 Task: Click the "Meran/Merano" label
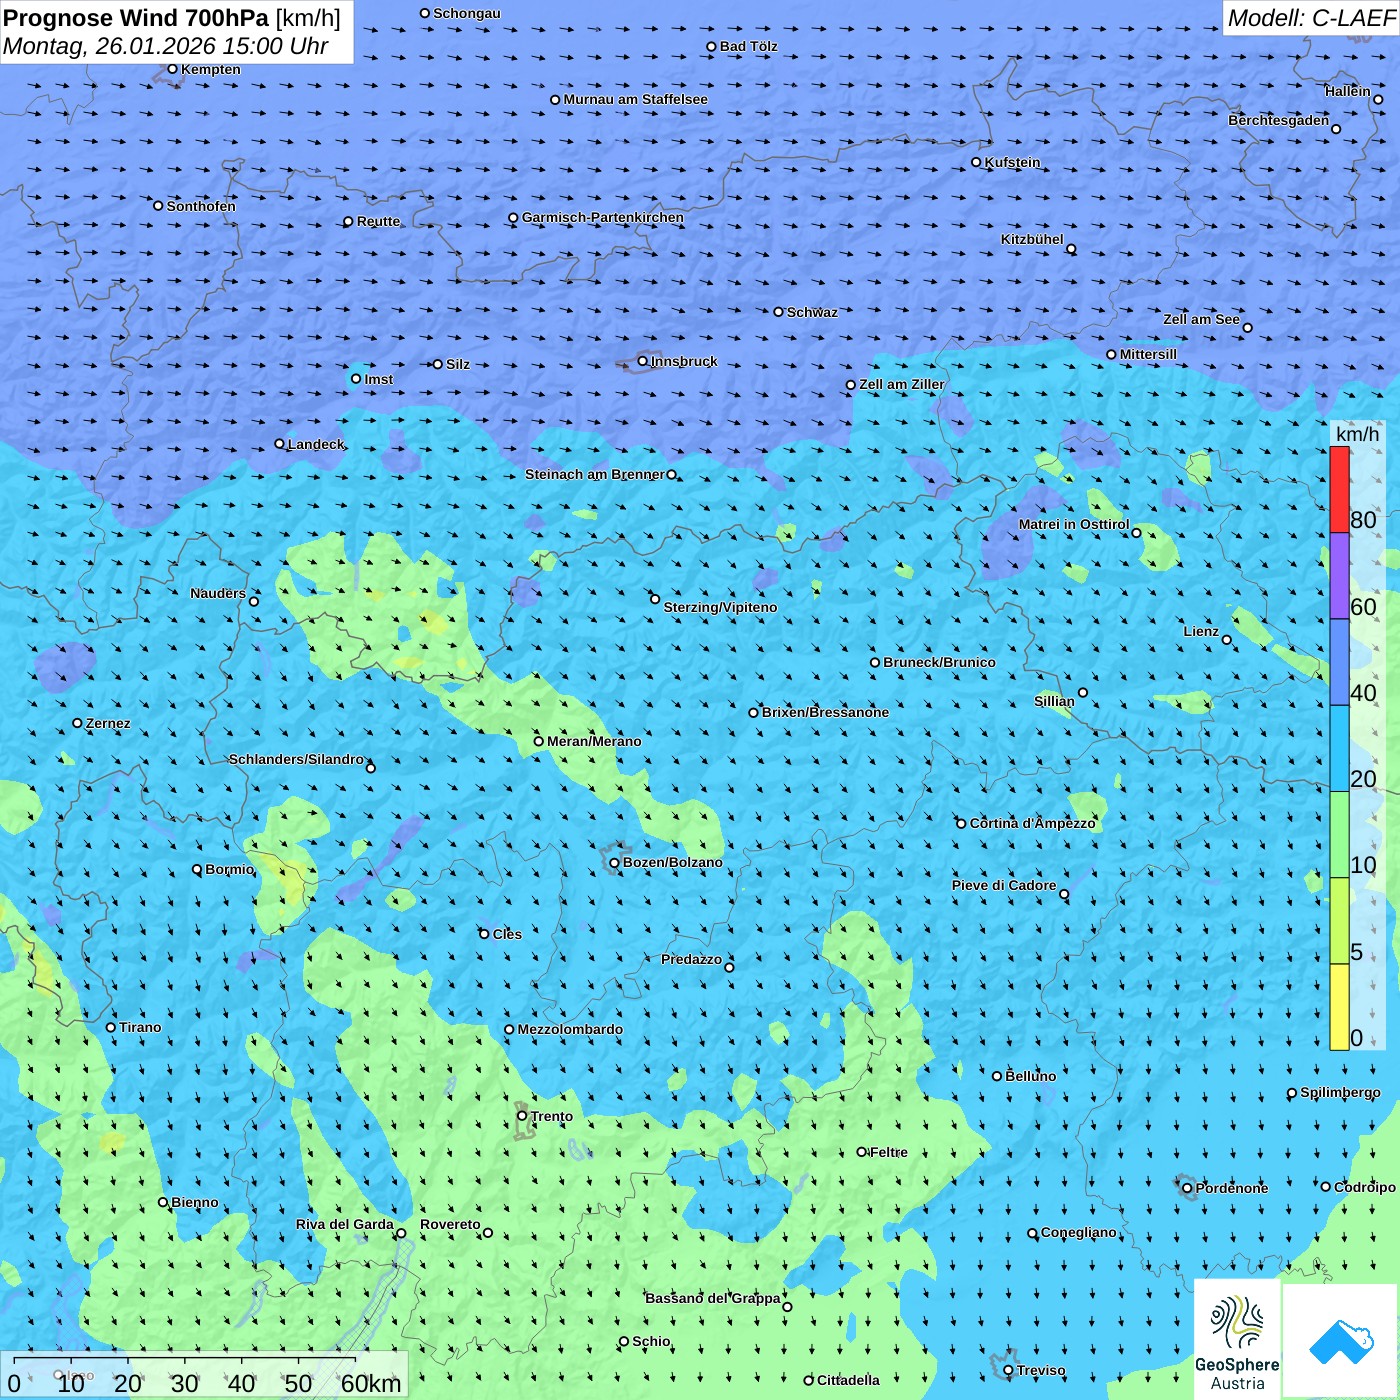click(x=595, y=741)
